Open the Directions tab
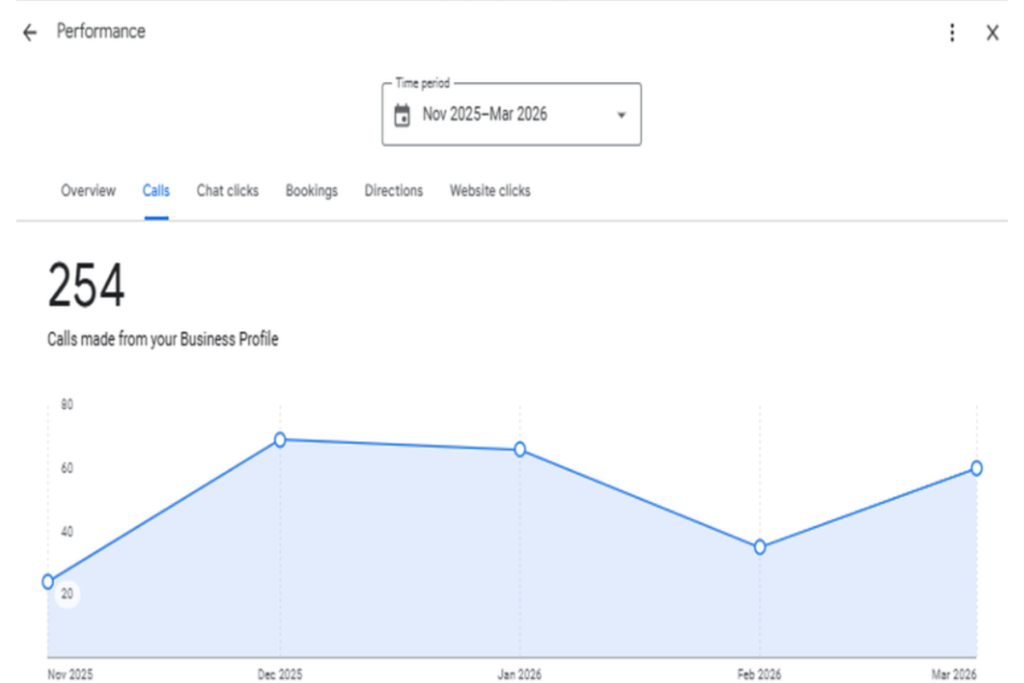 pyautogui.click(x=394, y=191)
